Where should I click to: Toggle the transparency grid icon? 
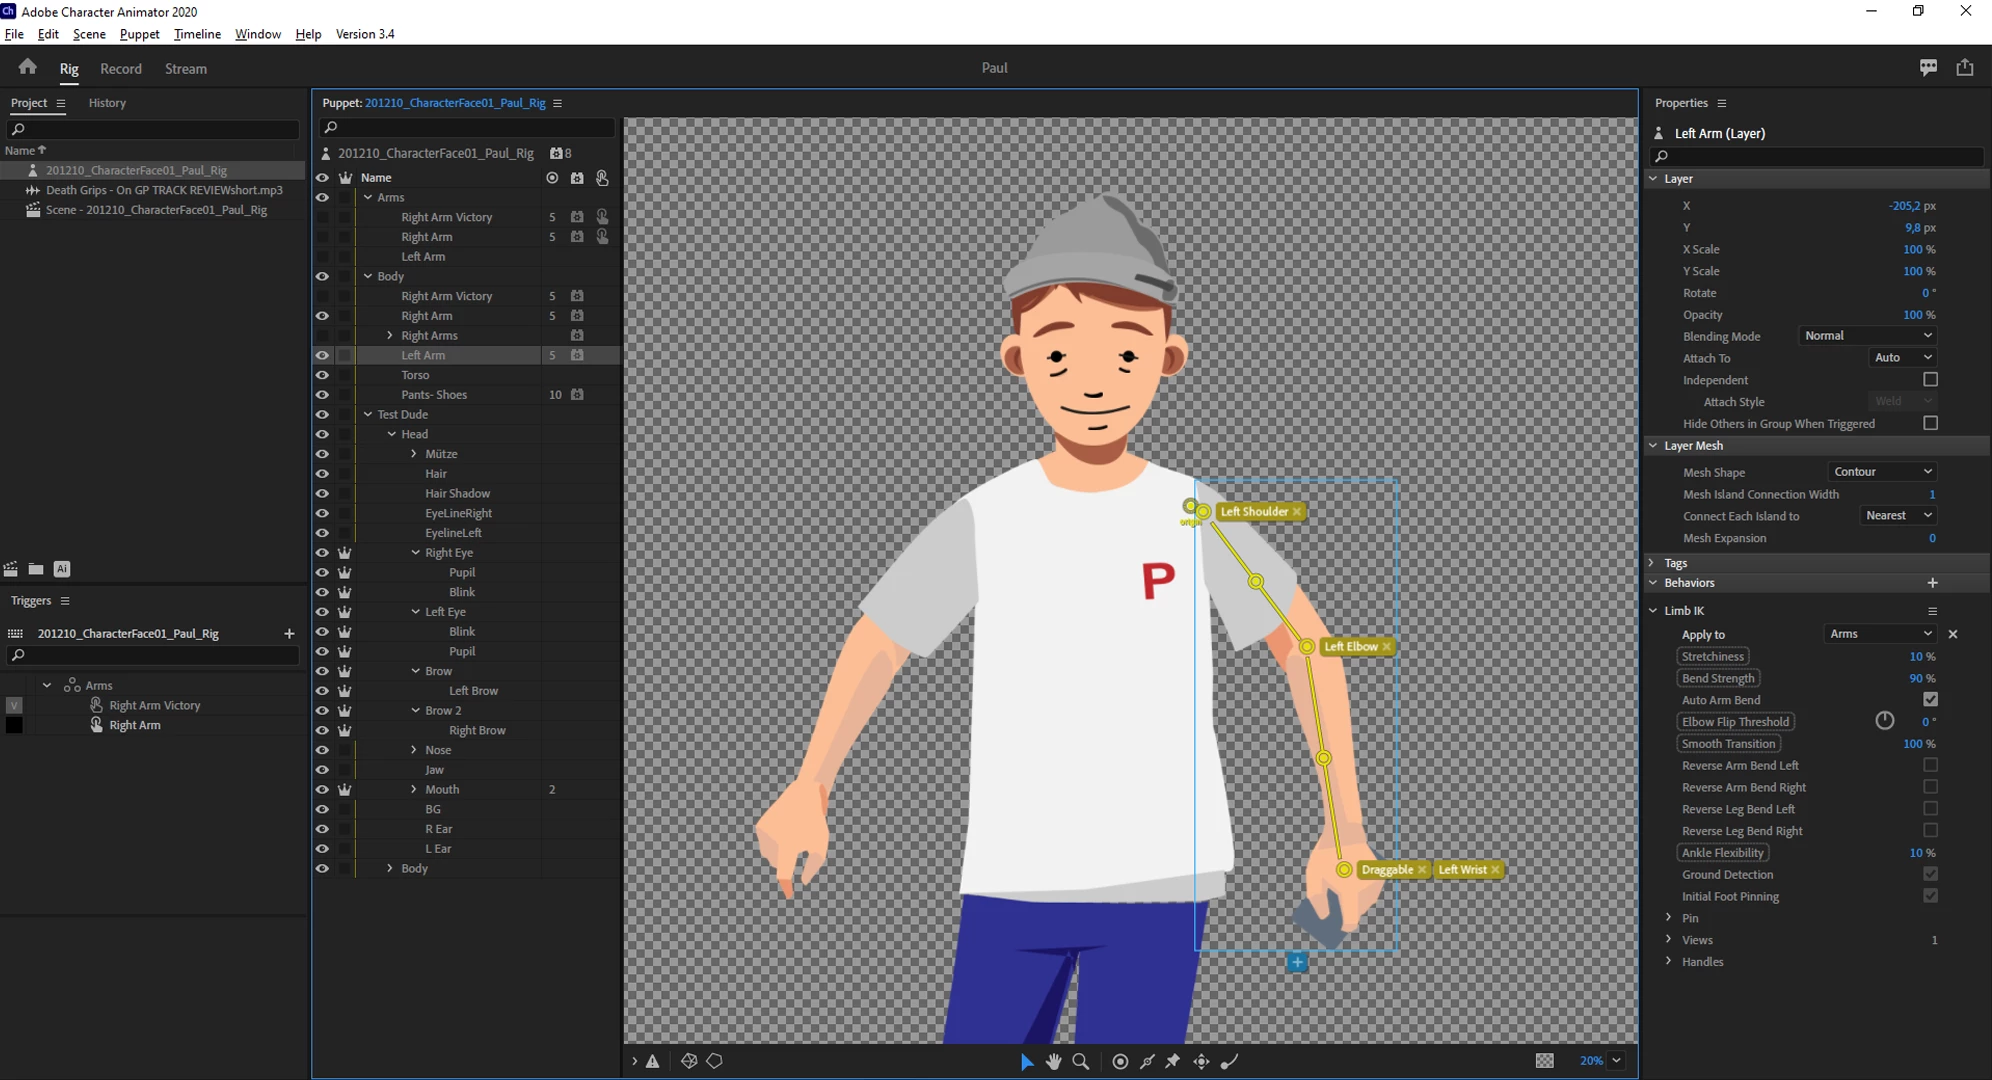[1544, 1060]
